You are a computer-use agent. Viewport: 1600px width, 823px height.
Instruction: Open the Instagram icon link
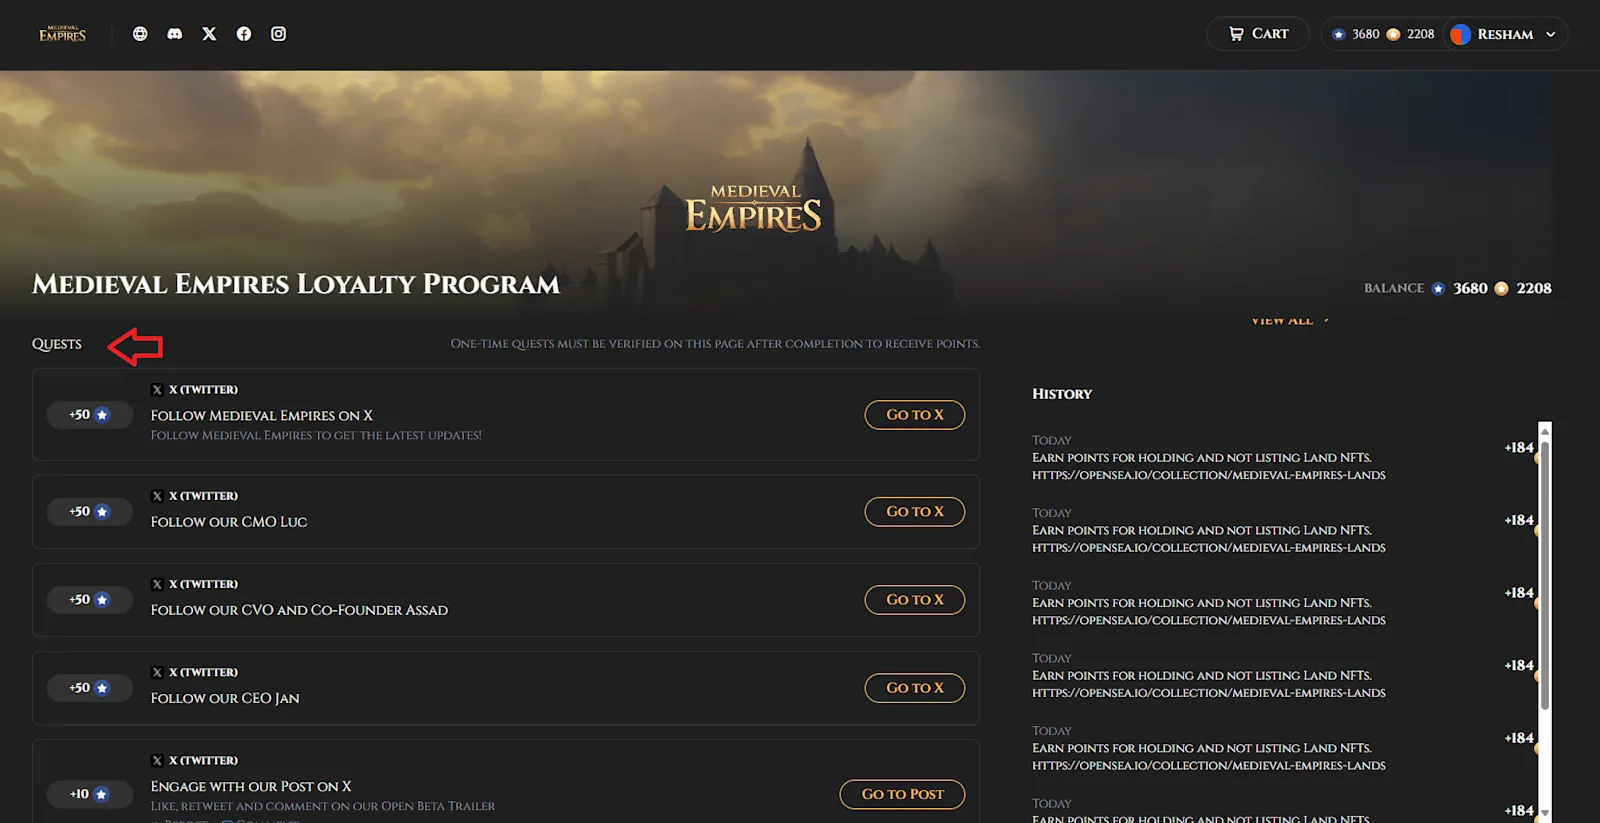pyautogui.click(x=279, y=34)
